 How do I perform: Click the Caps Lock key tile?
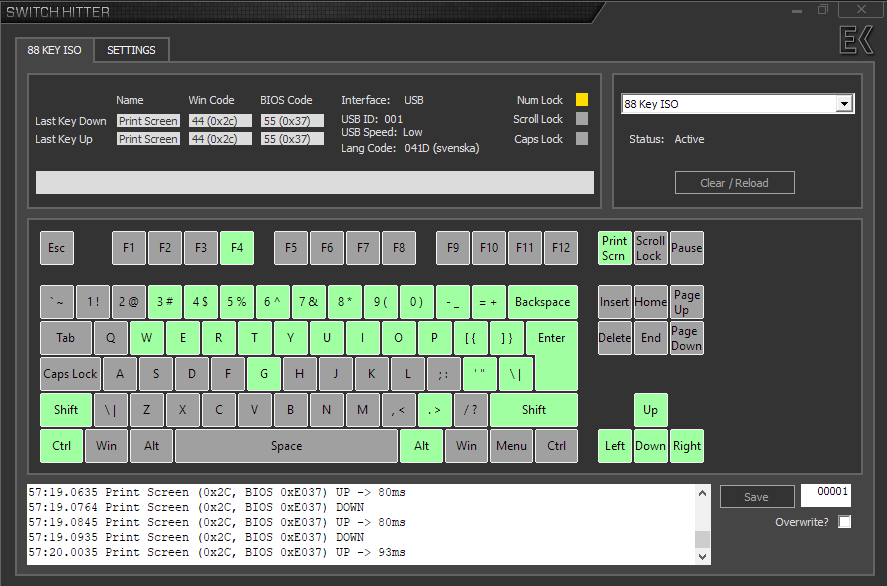70,374
